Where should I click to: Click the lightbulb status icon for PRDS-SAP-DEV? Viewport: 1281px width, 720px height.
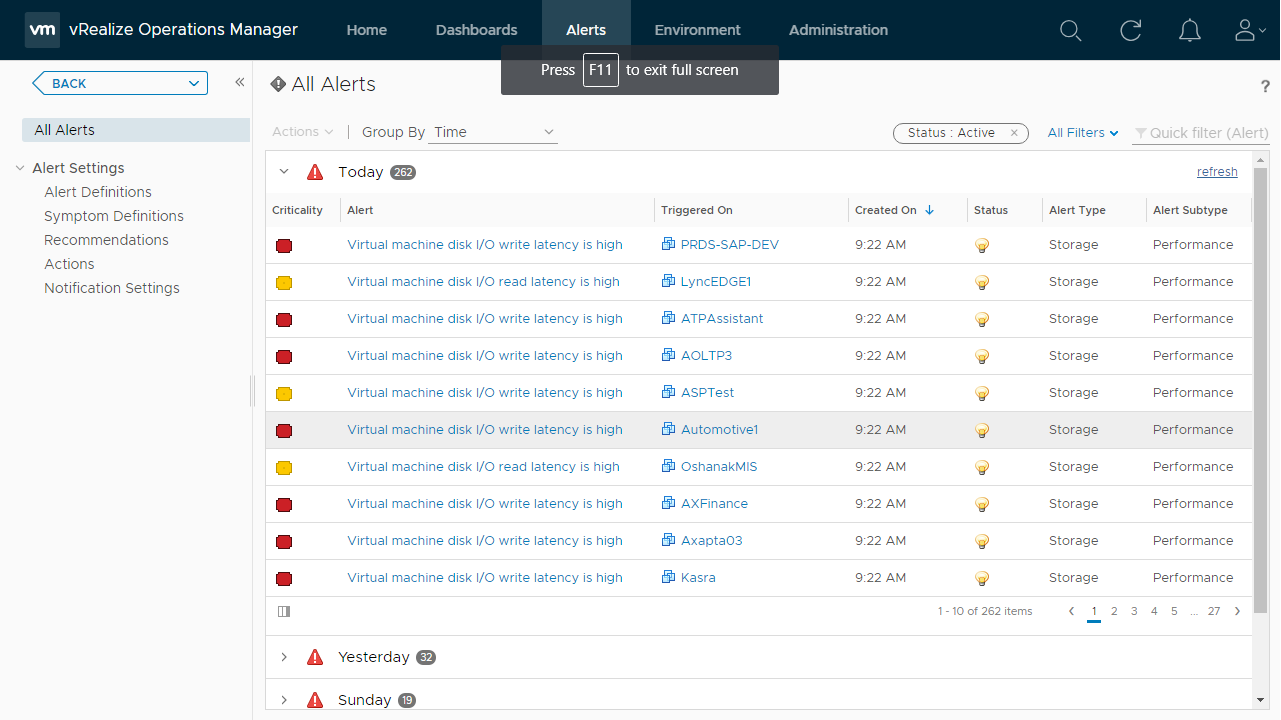pyautogui.click(x=982, y=245)
